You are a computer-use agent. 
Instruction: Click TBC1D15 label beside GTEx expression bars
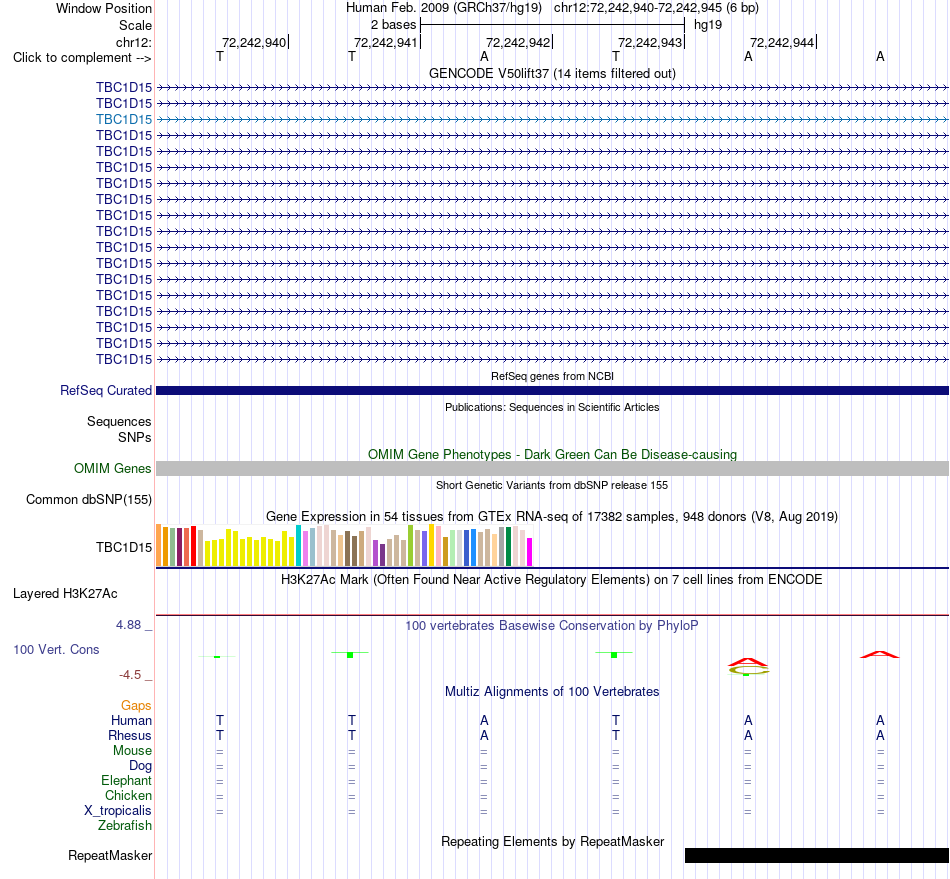click(124, 548)
